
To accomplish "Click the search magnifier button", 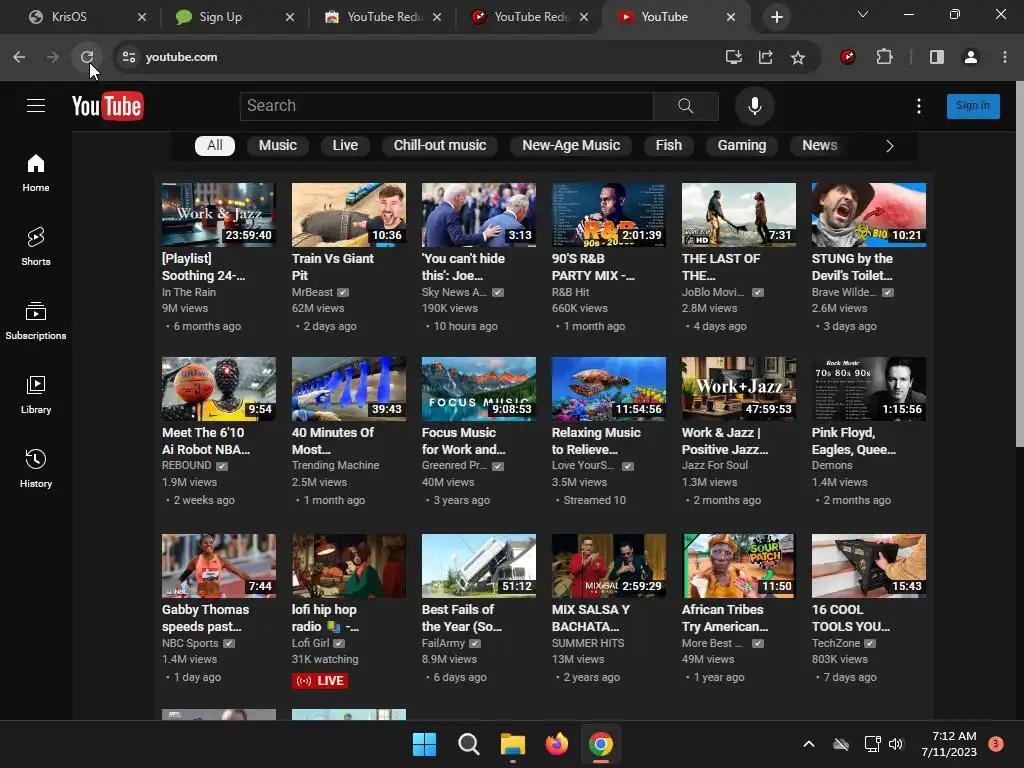I will tap(686, 106).
